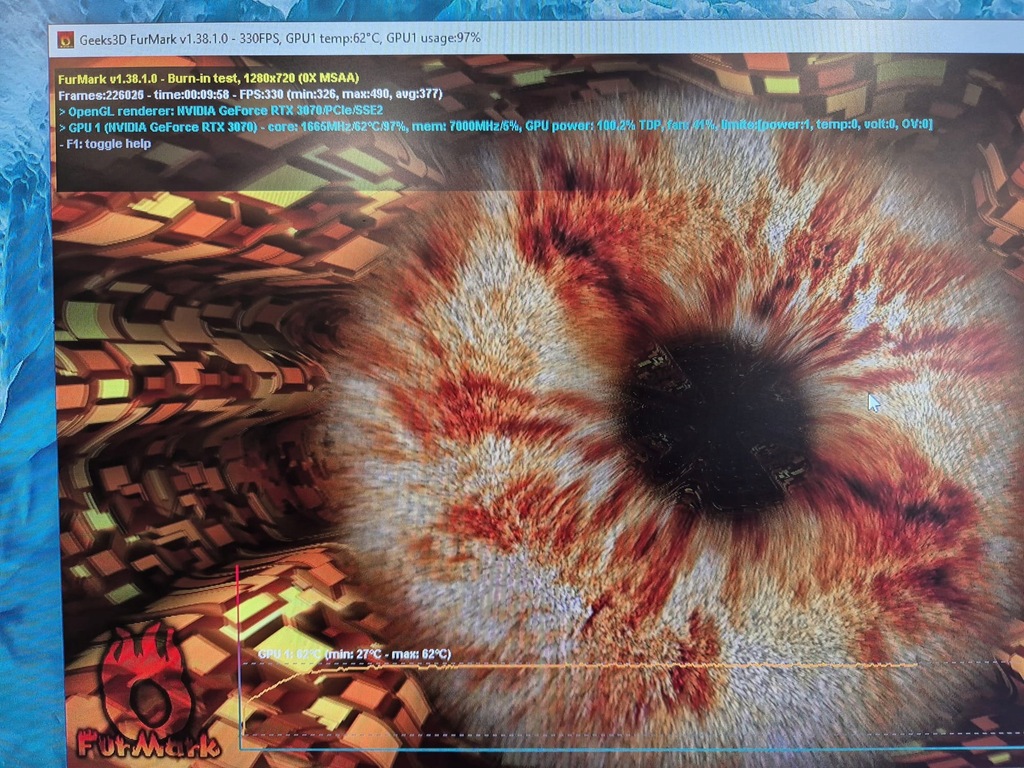1024x768 pixels.
Task: Click the orange GPU temperature graph line
Action: click(x=580, y=667)
